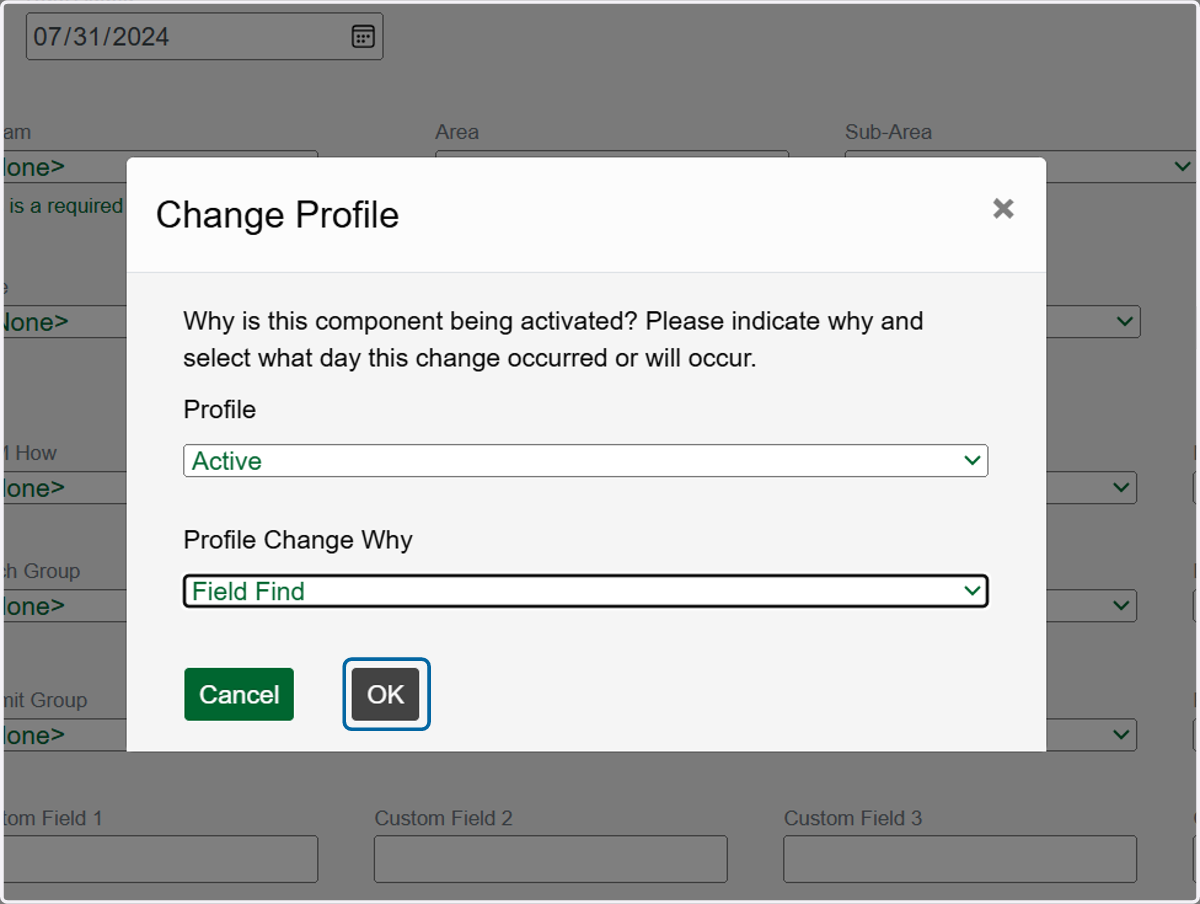Open the Profile dropdown showing Active
Viewport: 1200px width, 904px height.
[x=586, y=461]
